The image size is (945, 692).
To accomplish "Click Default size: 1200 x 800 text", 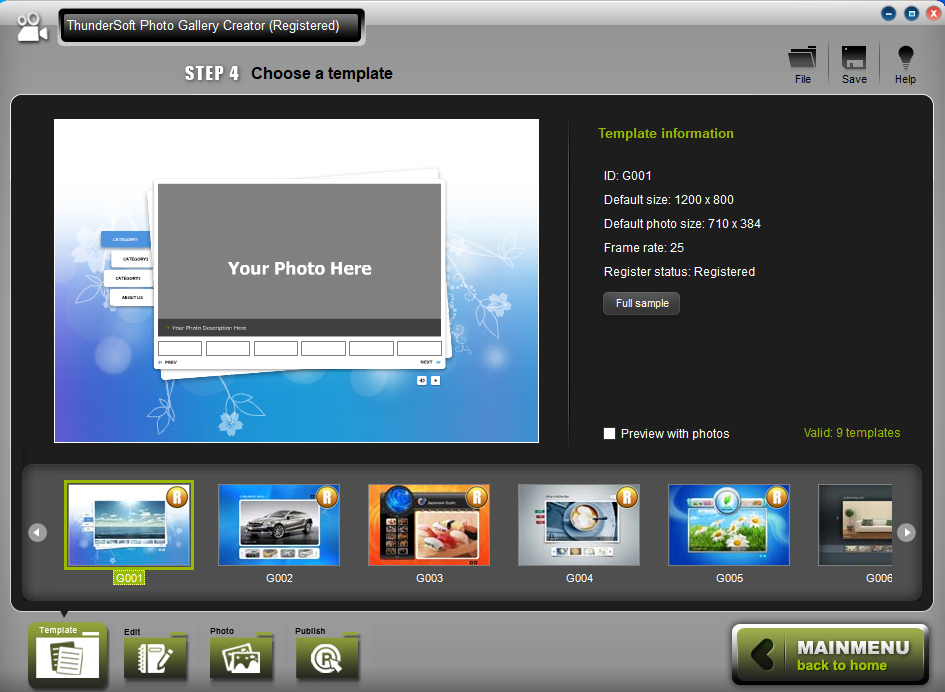I will [x=668, y=200].
